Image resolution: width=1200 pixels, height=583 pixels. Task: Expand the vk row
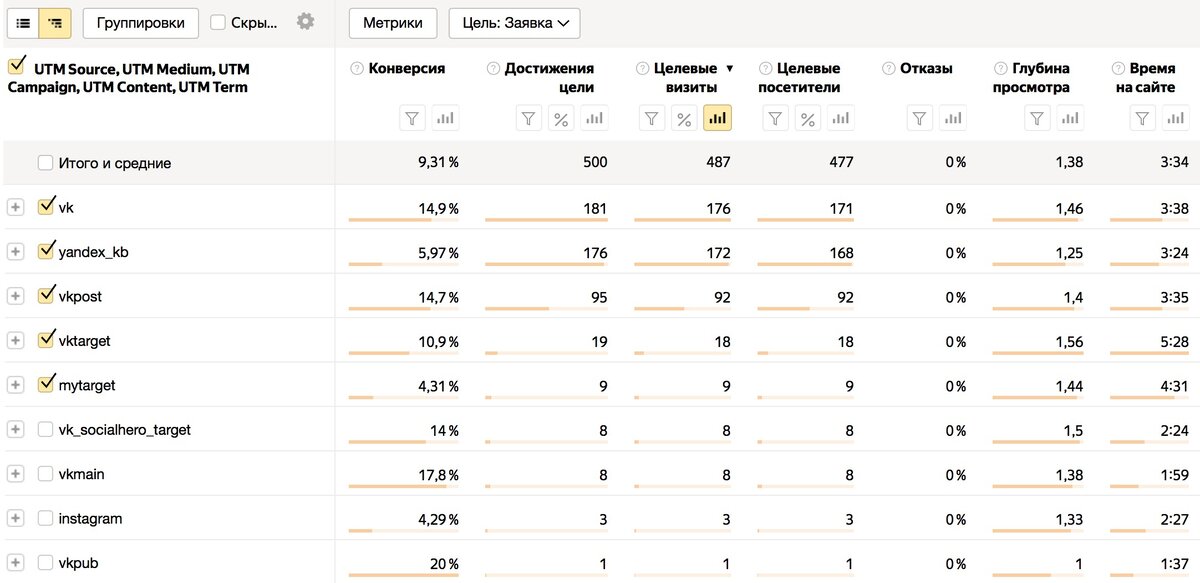coord(15,207)
